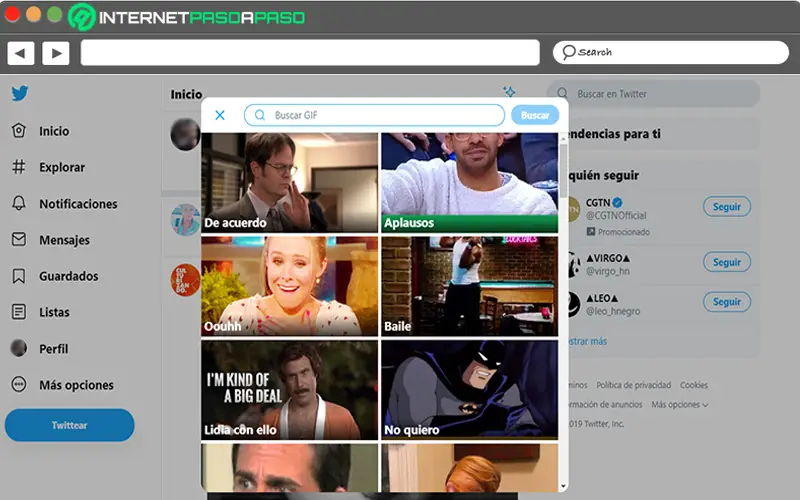Click the Buscar en Twitter search box
This screenshot has height=500, width=800.
654,93
